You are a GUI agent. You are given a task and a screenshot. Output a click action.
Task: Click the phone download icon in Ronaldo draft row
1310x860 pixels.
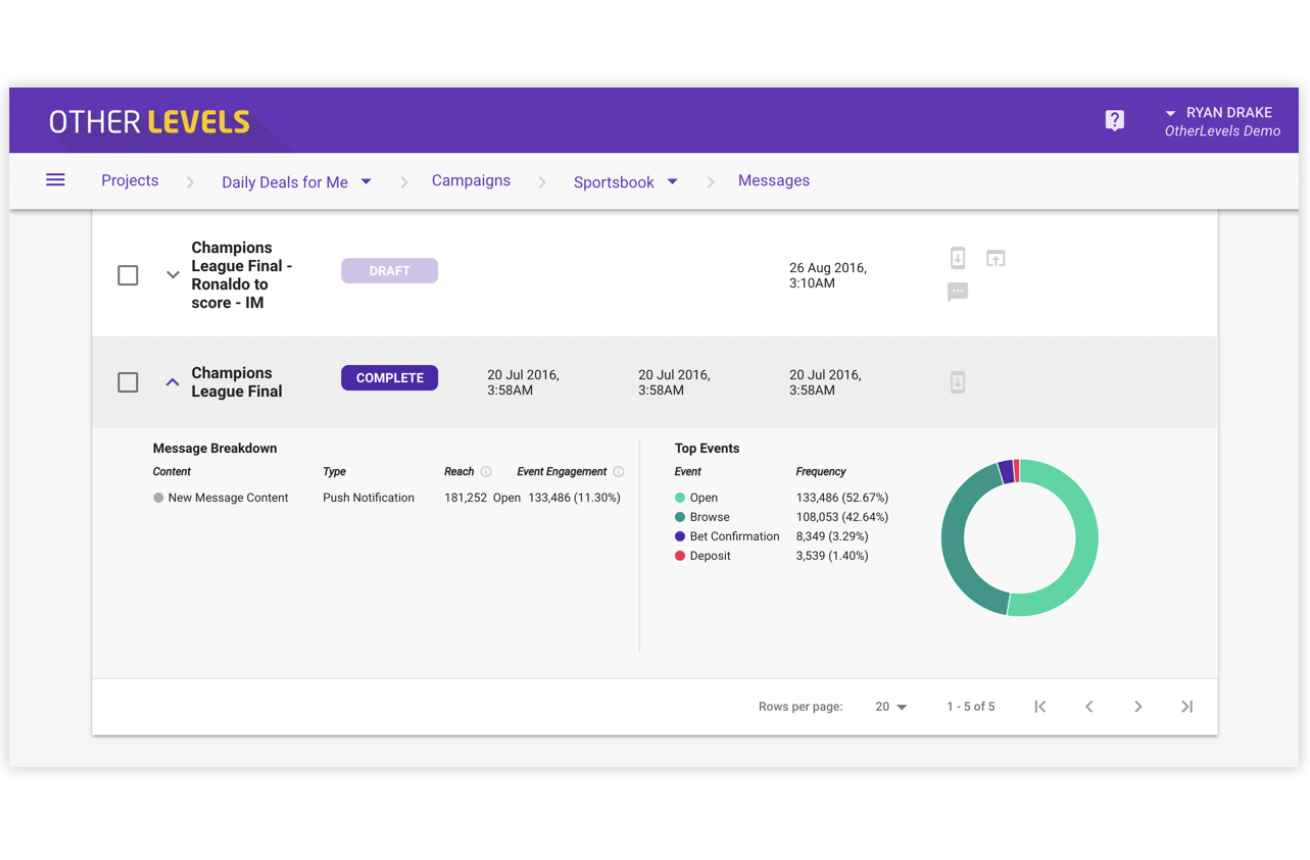pos(957,258)
